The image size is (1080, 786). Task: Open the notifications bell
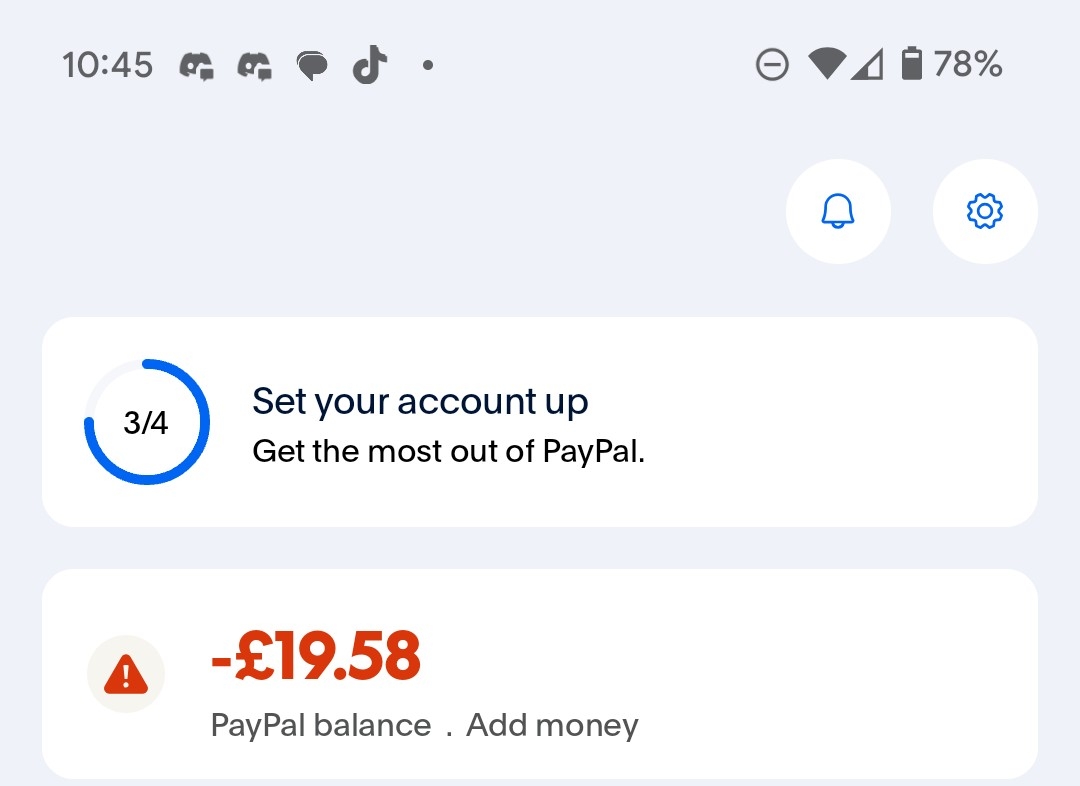tap(838, 211)
